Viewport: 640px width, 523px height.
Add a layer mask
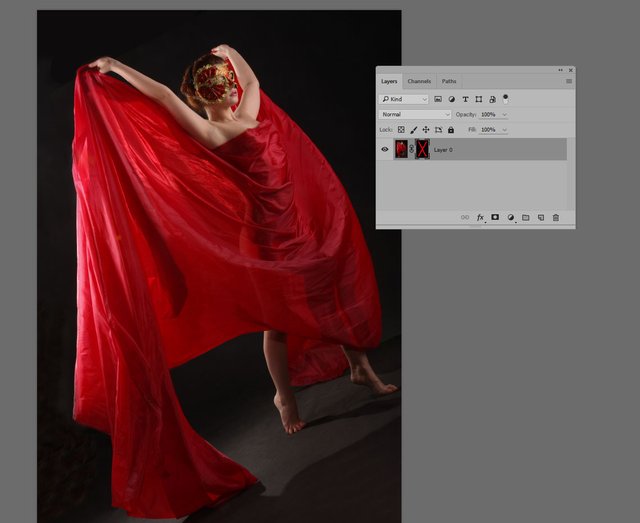coord(495,217)
